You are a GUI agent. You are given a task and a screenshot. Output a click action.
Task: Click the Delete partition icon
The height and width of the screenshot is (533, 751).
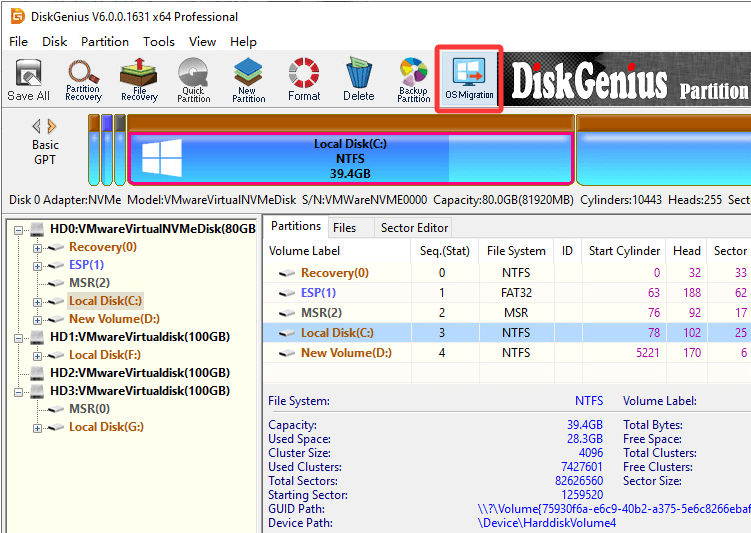pyautogui.click(x=358, y=79)
